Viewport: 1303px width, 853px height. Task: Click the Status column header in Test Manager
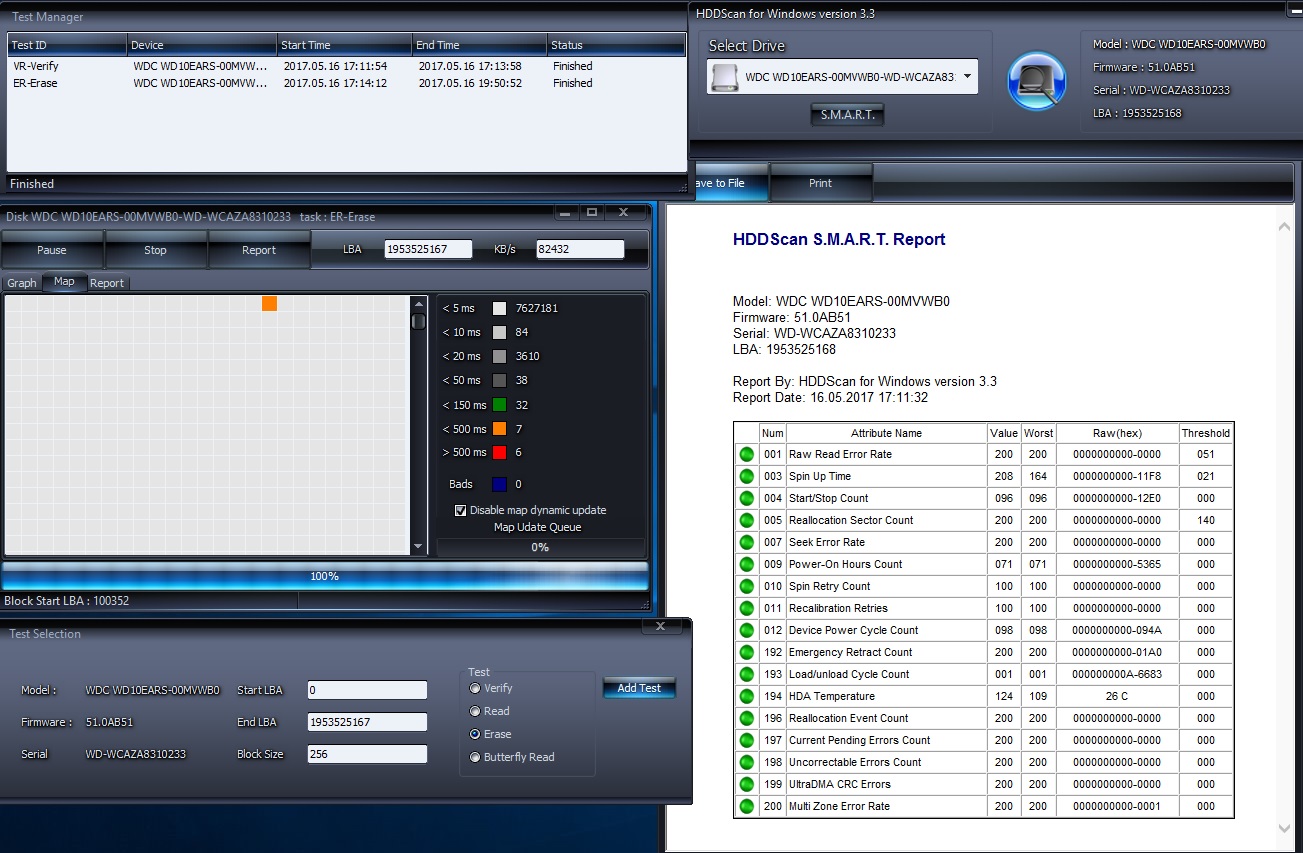coord(616,45)
